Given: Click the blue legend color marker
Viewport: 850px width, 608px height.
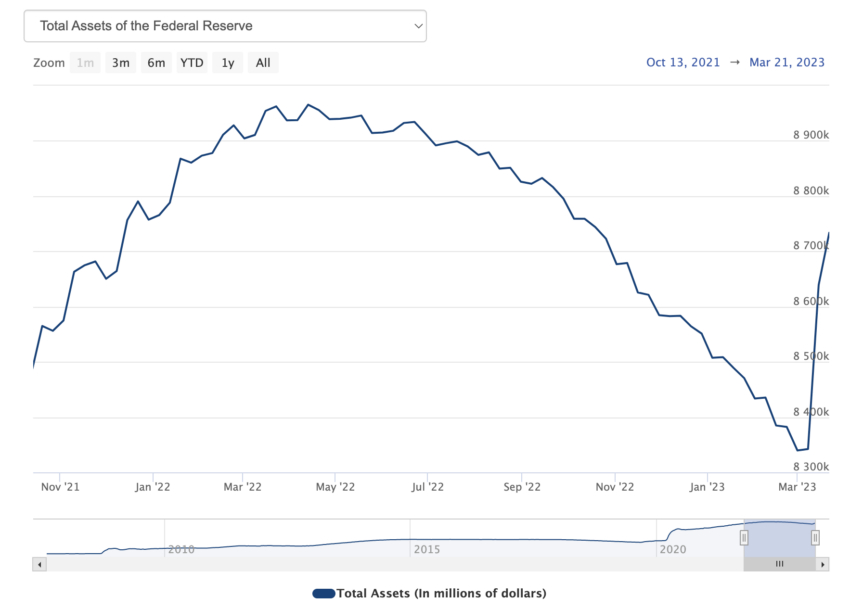Looking at the screenshot, I should point(324,594).
